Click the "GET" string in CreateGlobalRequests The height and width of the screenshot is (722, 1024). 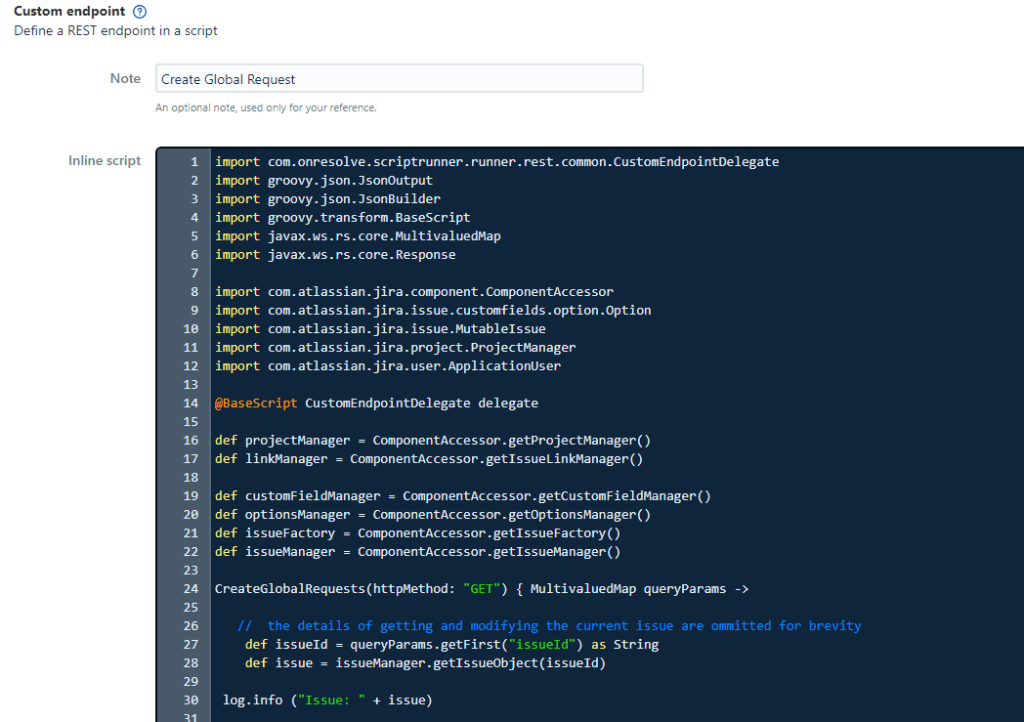[483, 588]
